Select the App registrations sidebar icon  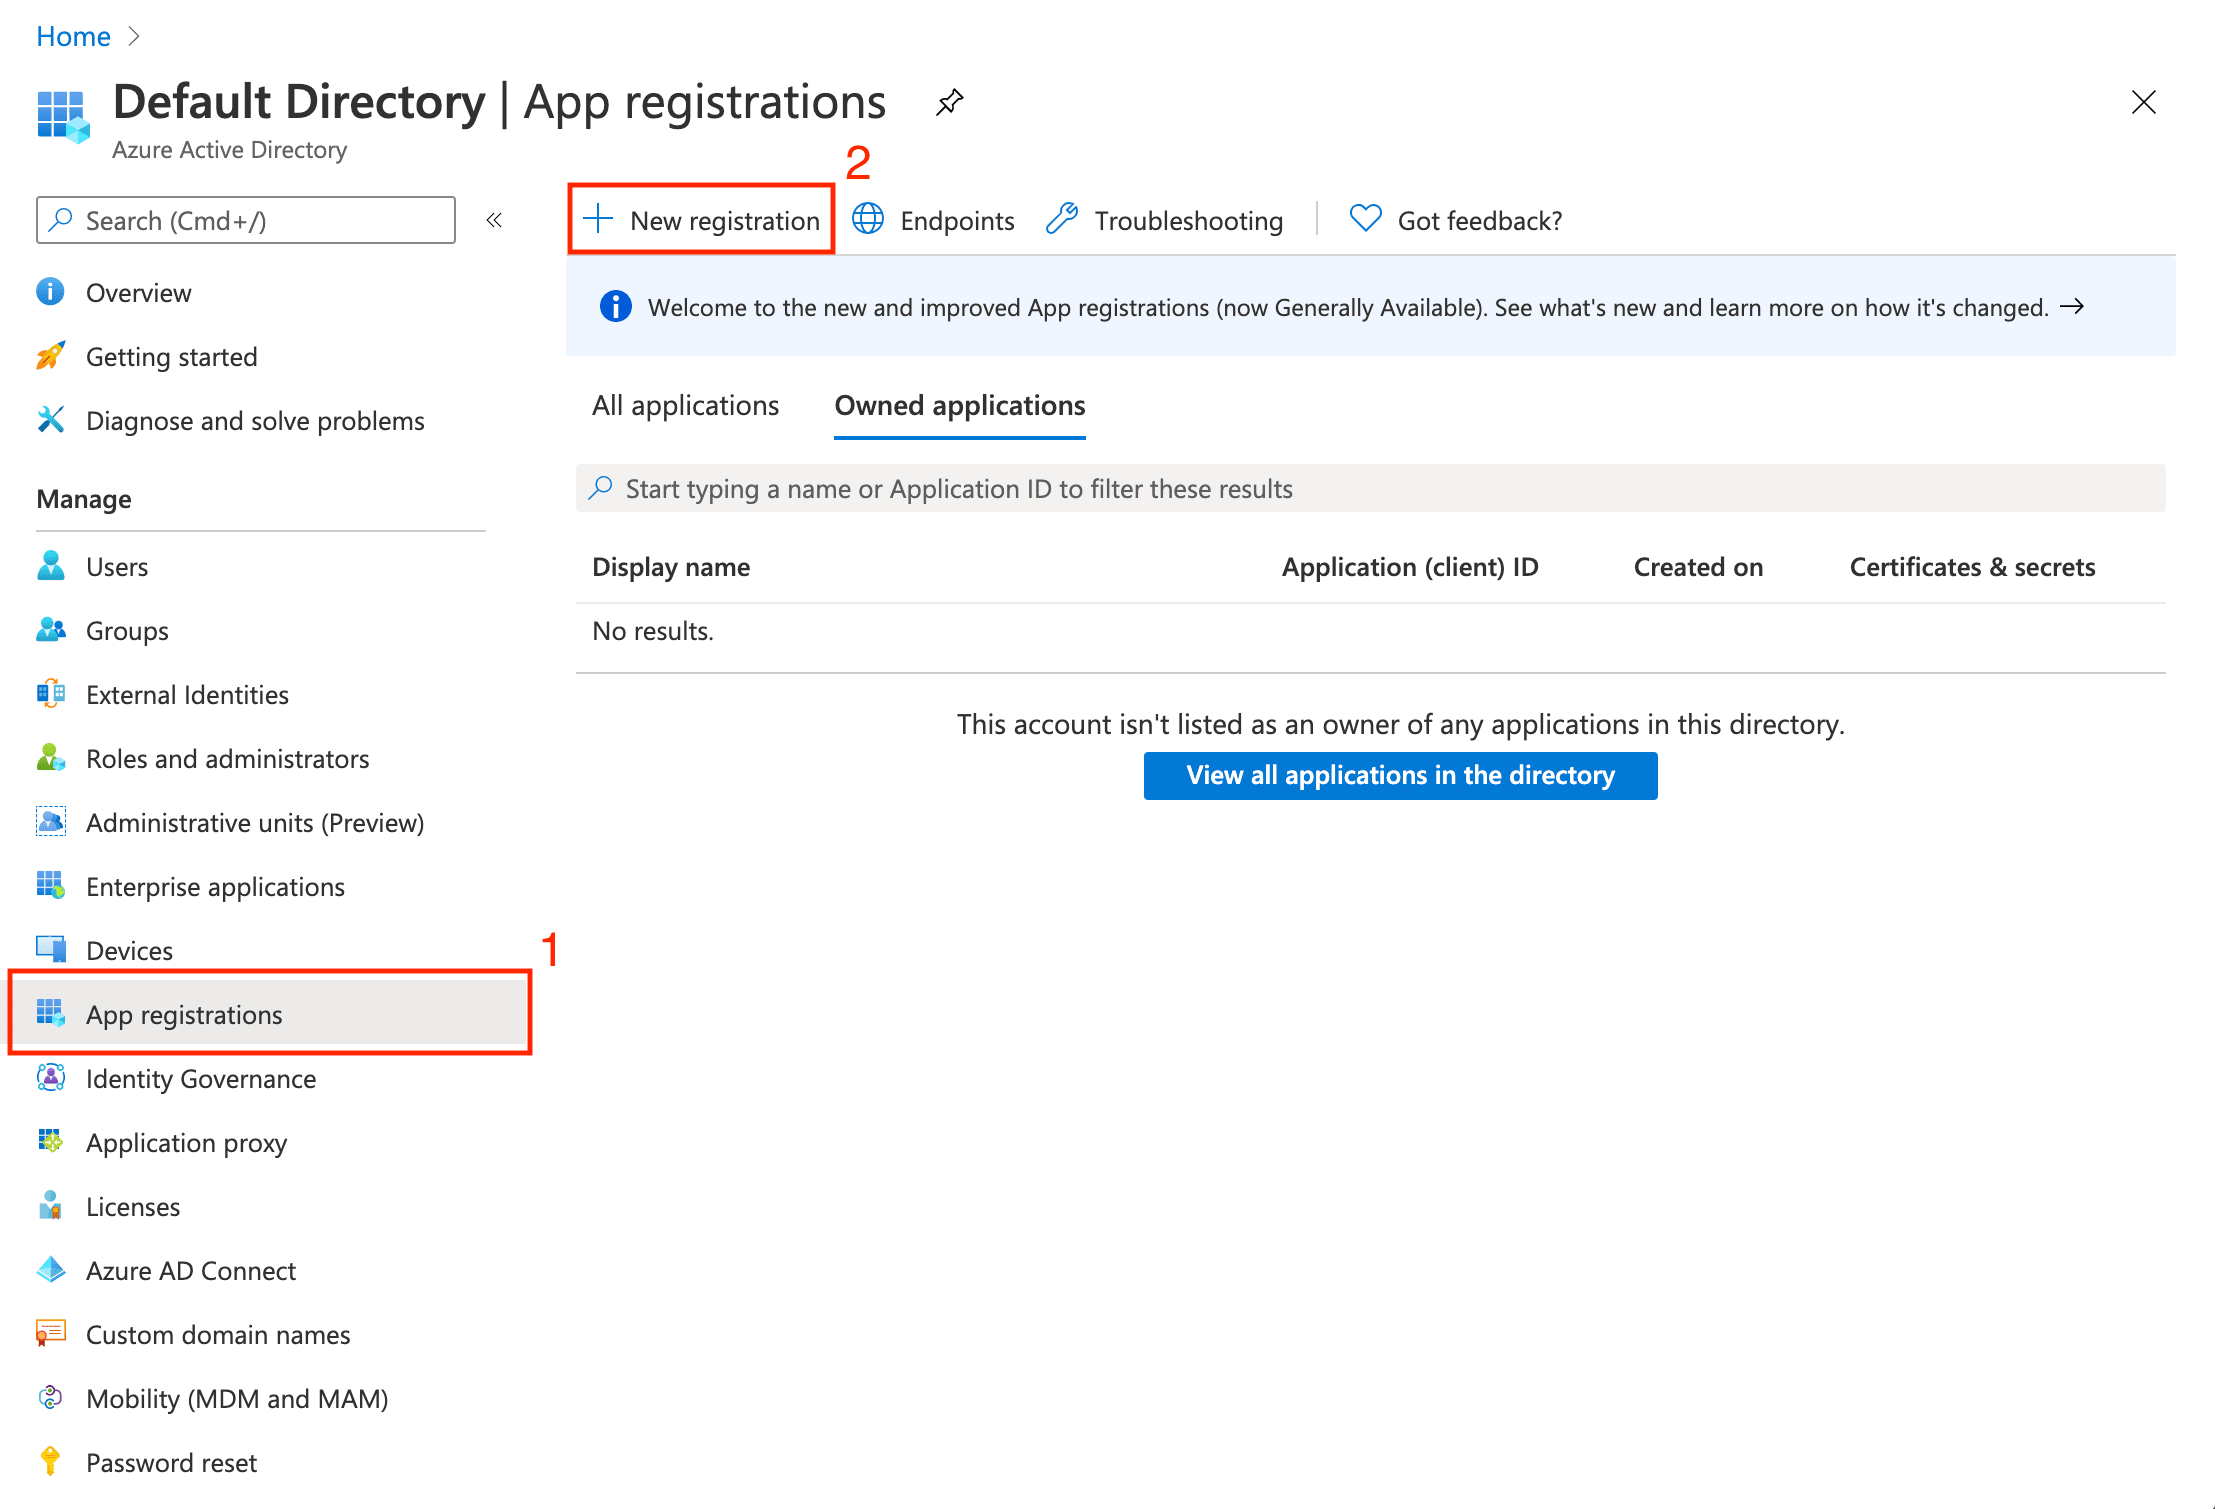click(50, 1013)
